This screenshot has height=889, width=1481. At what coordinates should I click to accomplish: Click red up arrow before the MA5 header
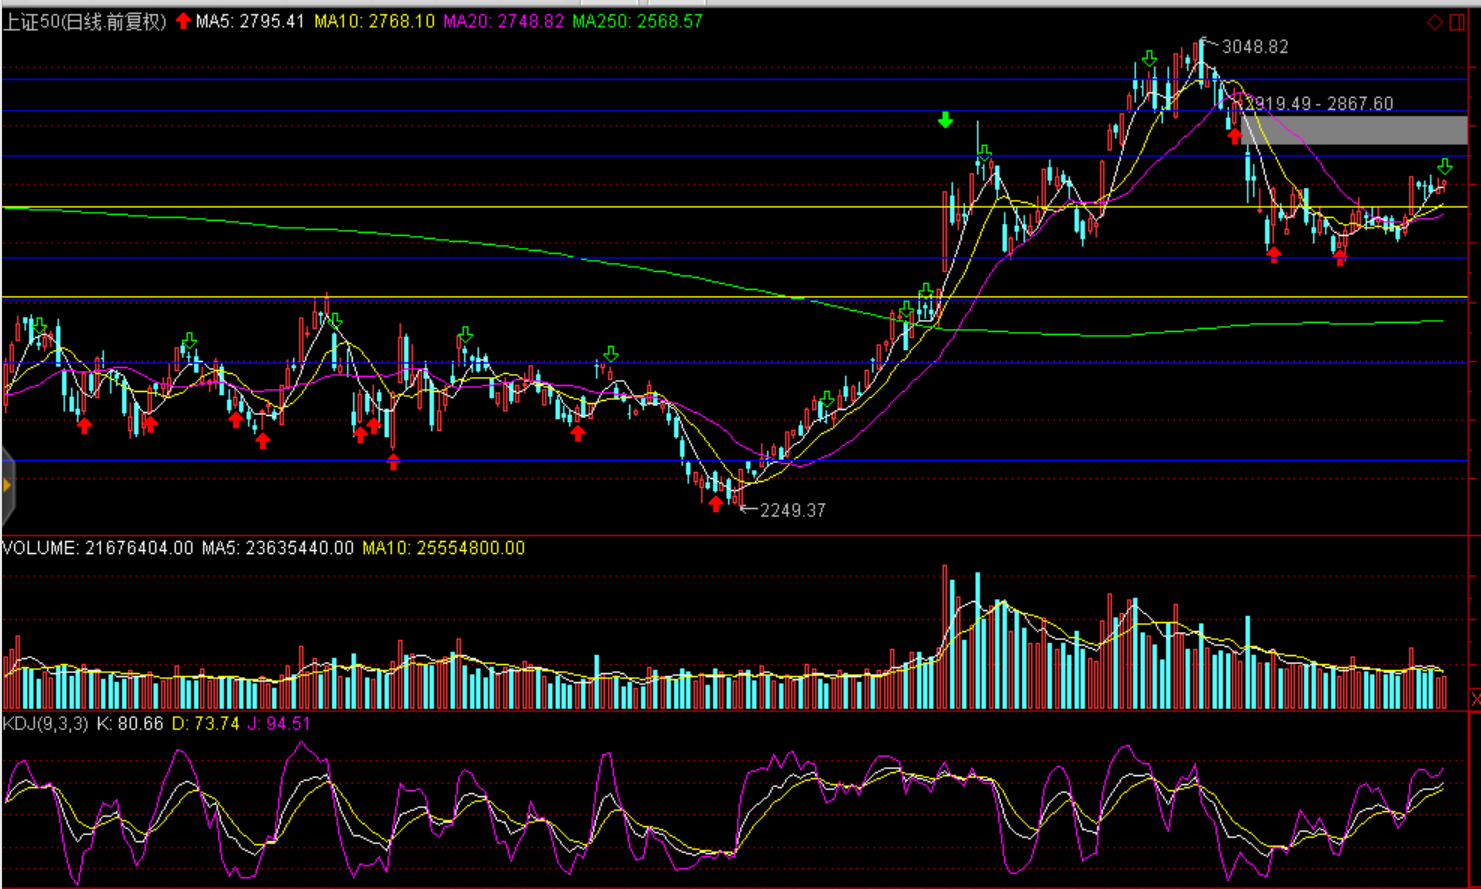183,21
